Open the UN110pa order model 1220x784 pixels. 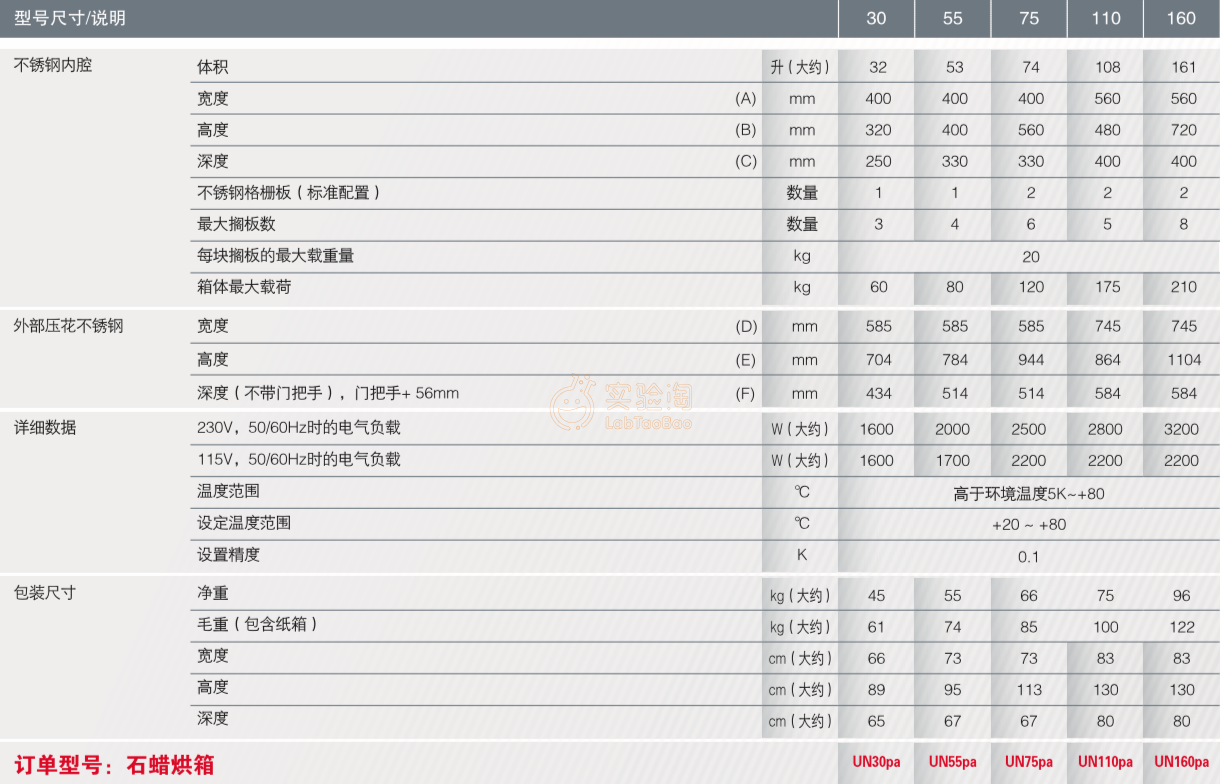click(1107, 762)
